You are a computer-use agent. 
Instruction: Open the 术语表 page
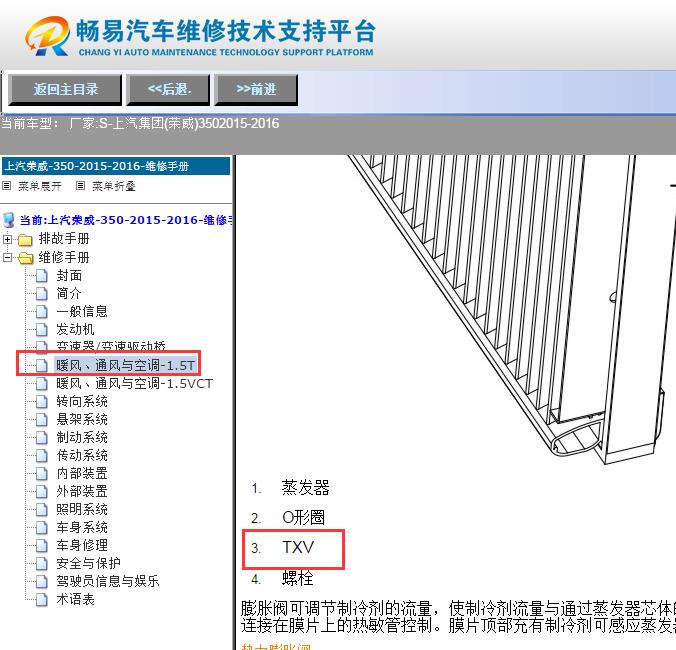[75, 599]
